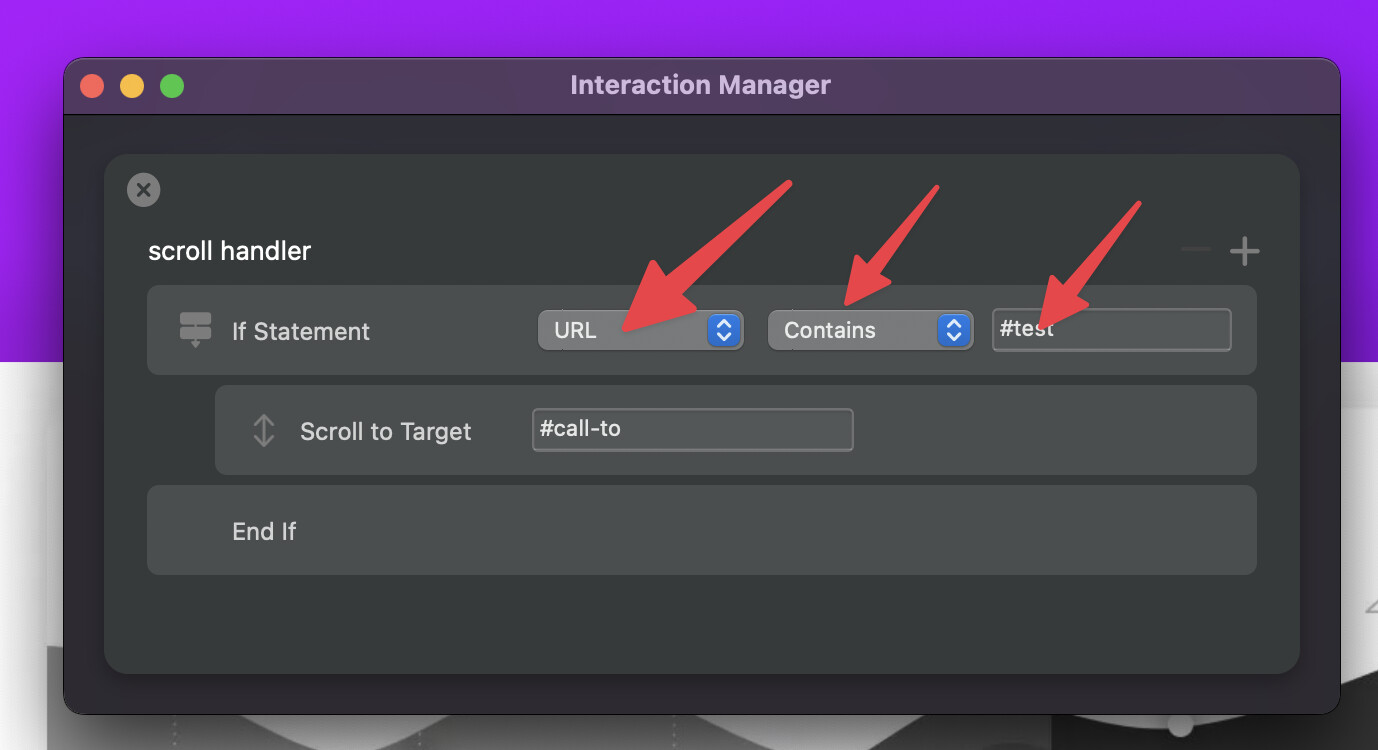Click the blue chevron arrows on the URL dropdown
The height and width of the screenshot is (750, 1378).
723,330
